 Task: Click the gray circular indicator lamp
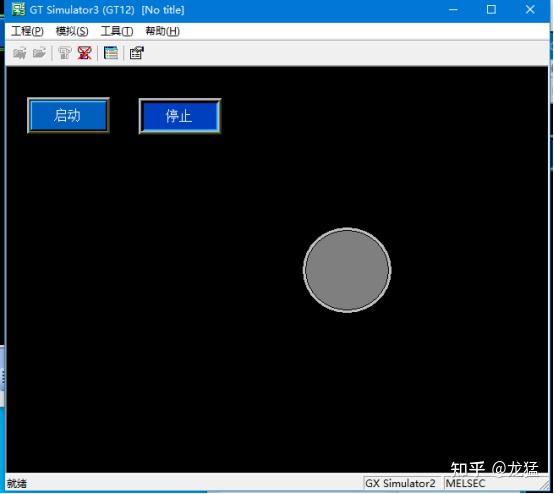coord(347,270)
